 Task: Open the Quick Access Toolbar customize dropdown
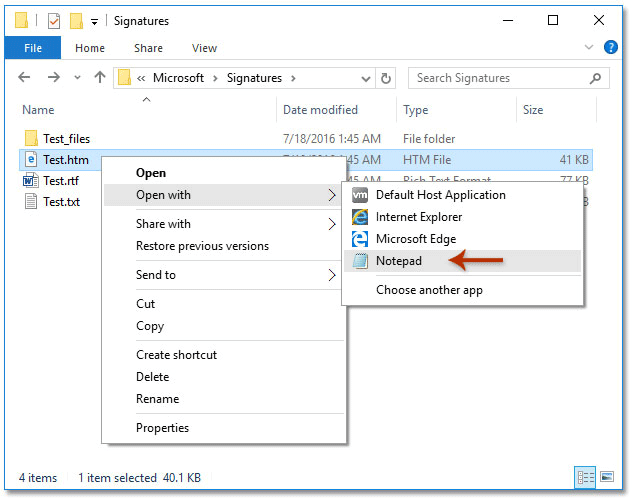[x=94, y=20]
